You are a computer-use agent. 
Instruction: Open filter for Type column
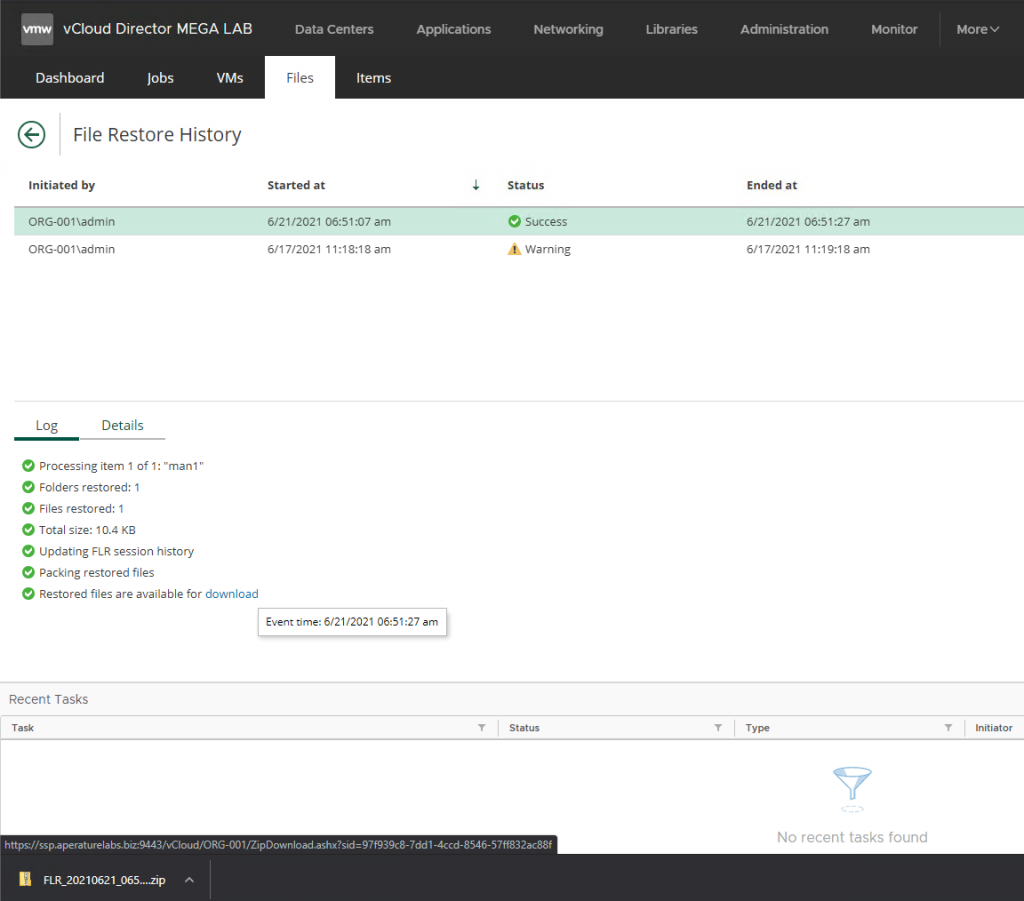(948, 727)
